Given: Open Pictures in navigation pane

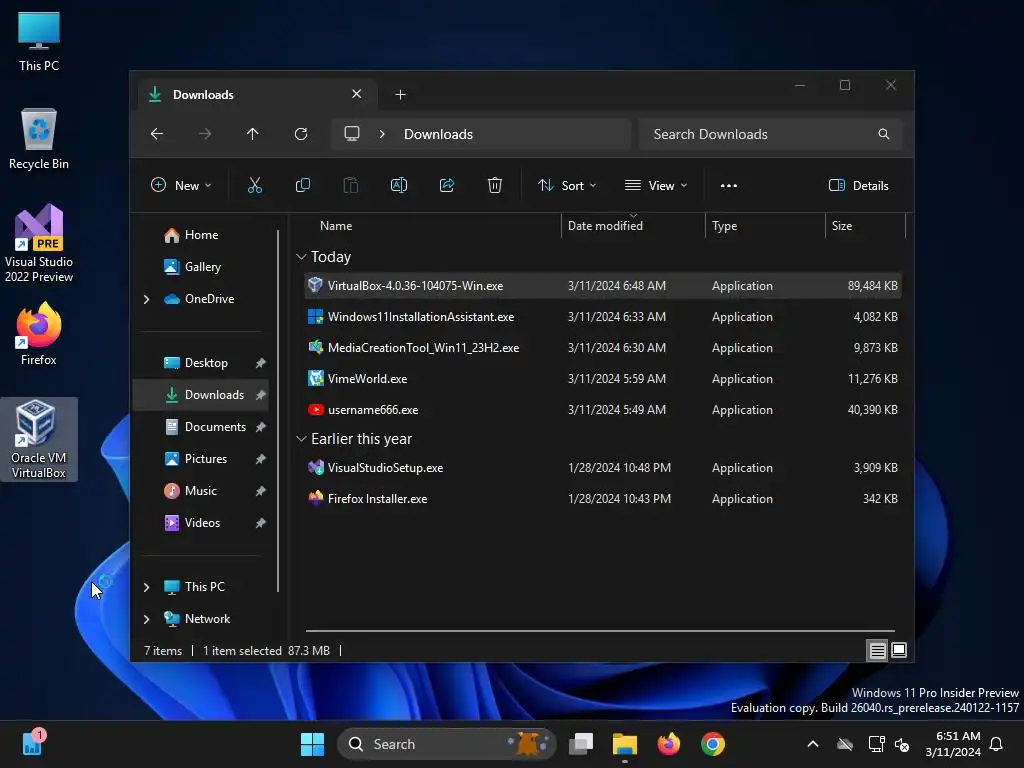Looking at the screenshot, I should tap(200, 459).
